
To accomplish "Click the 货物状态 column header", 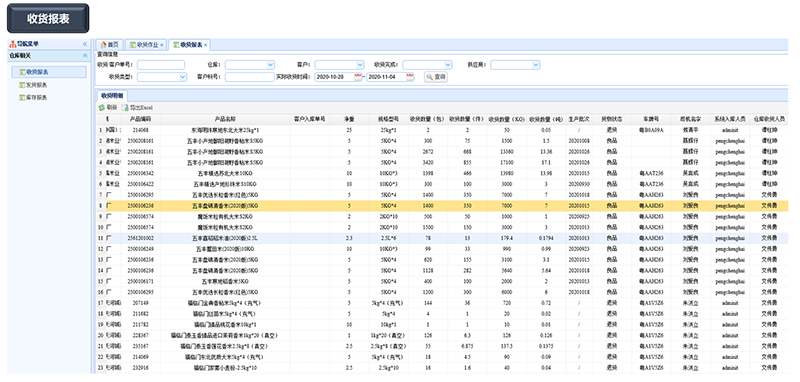I will pos(612,119).
